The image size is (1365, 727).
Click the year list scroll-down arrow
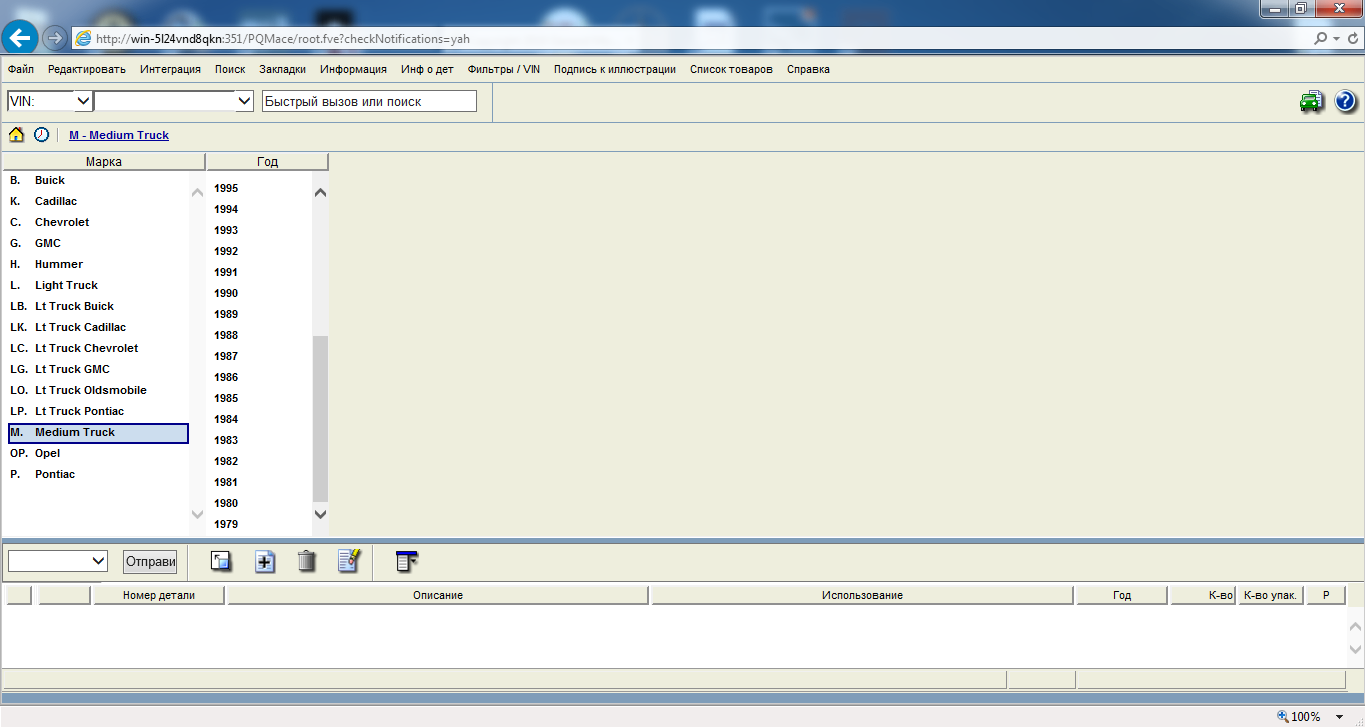tap(320, 514)
